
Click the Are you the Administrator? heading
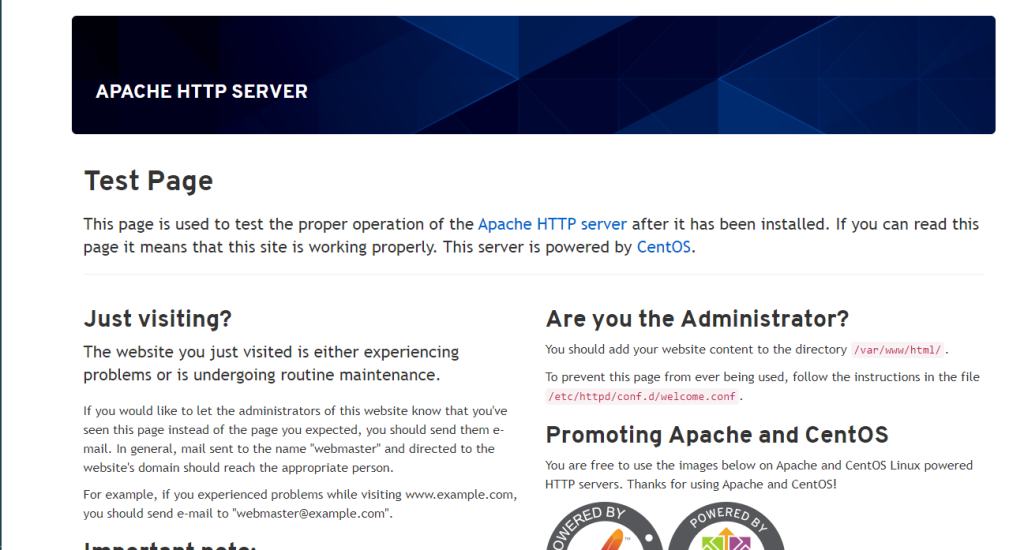(x=697, y=319)
